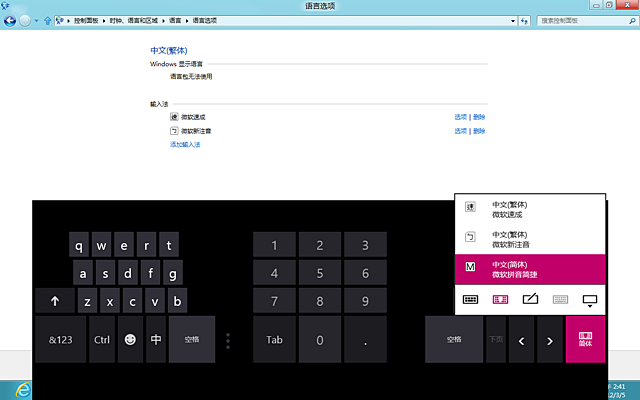Click the greyed-out full keyboard layout icon
The height and width of the screenshot is (400, 640).
pyautogui.click(x=560, y=300)
